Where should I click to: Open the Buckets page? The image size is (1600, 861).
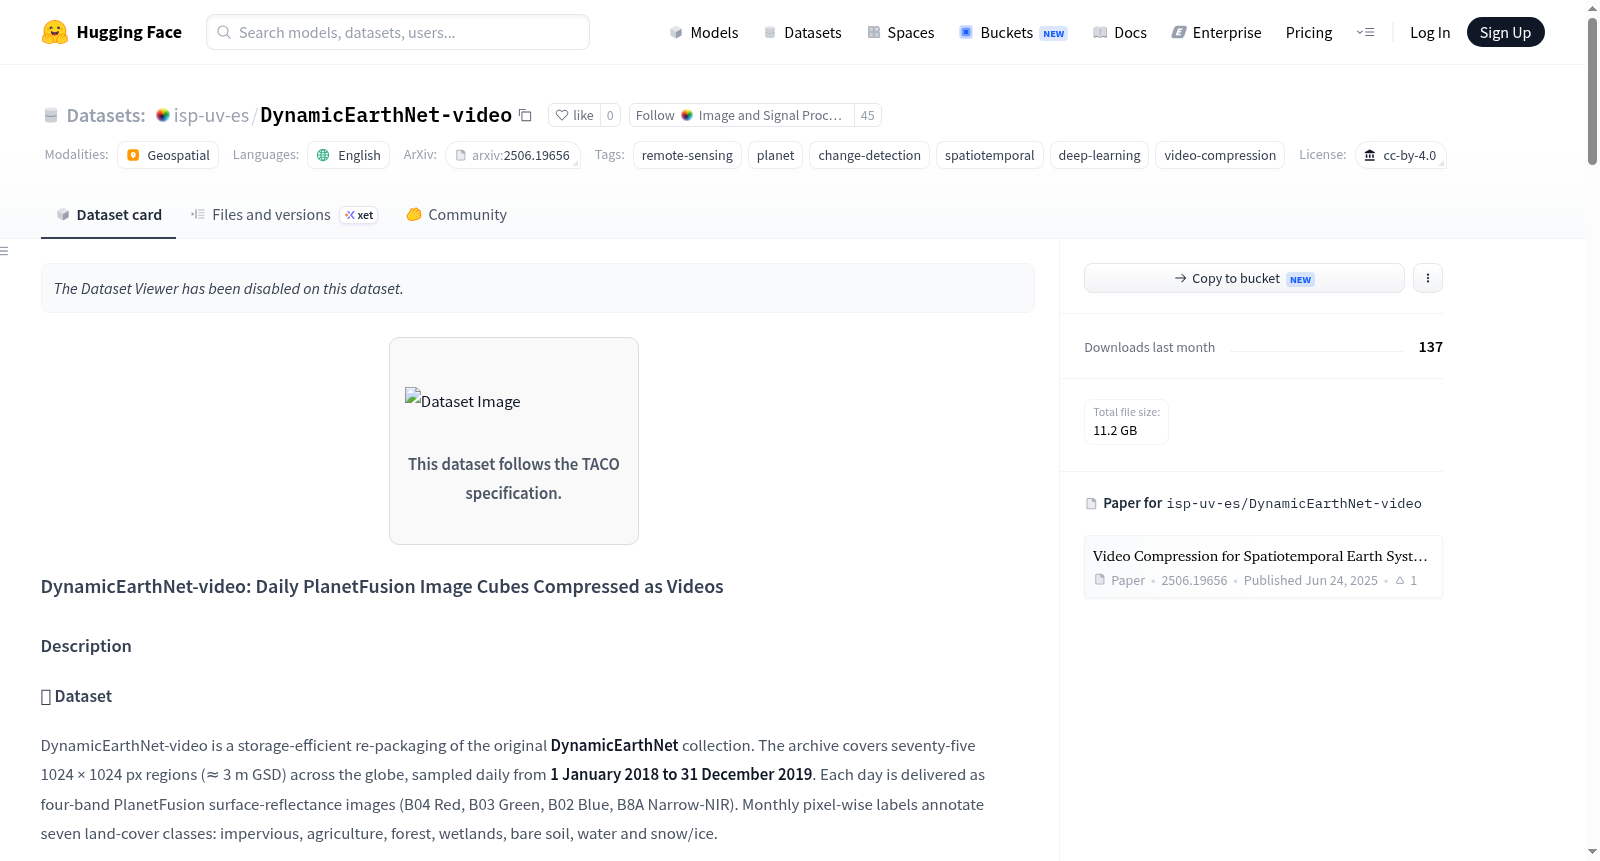point(1013,32)
